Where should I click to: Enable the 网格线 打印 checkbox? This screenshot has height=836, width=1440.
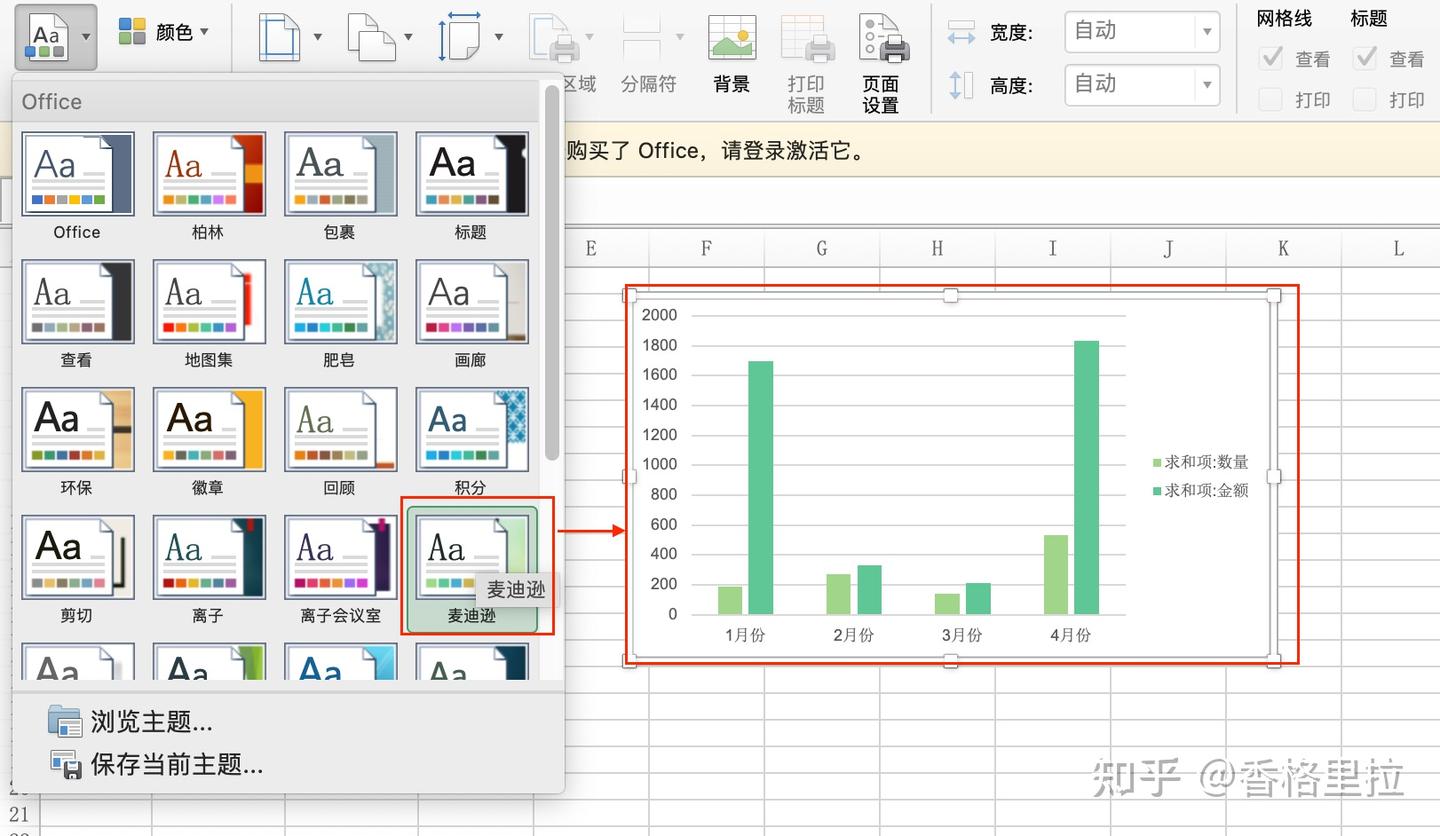point(1271,99)
